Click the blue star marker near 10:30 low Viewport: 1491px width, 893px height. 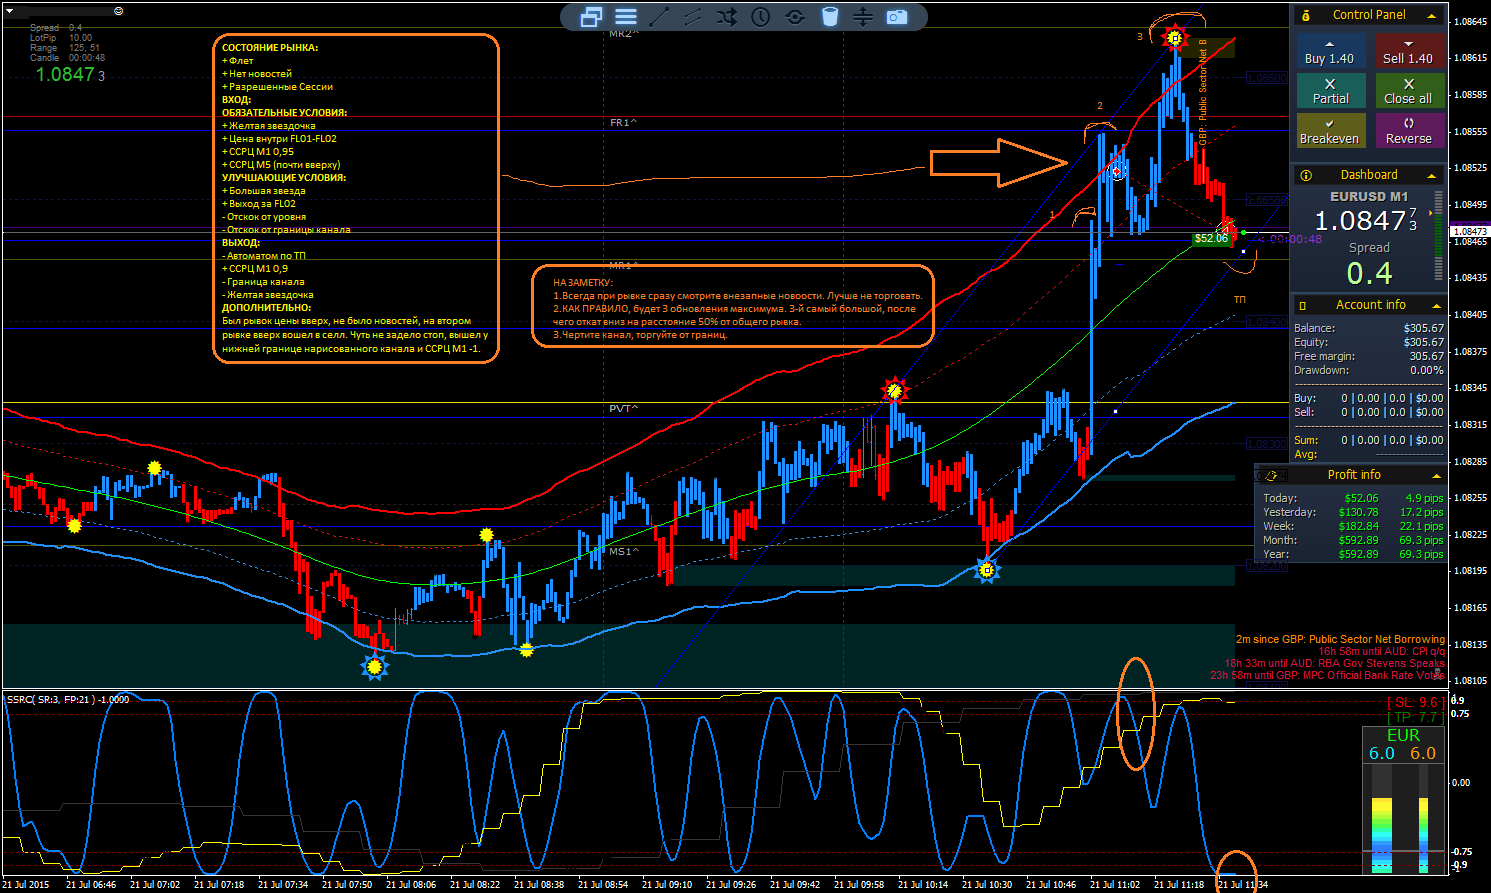[x=987, y=570]
